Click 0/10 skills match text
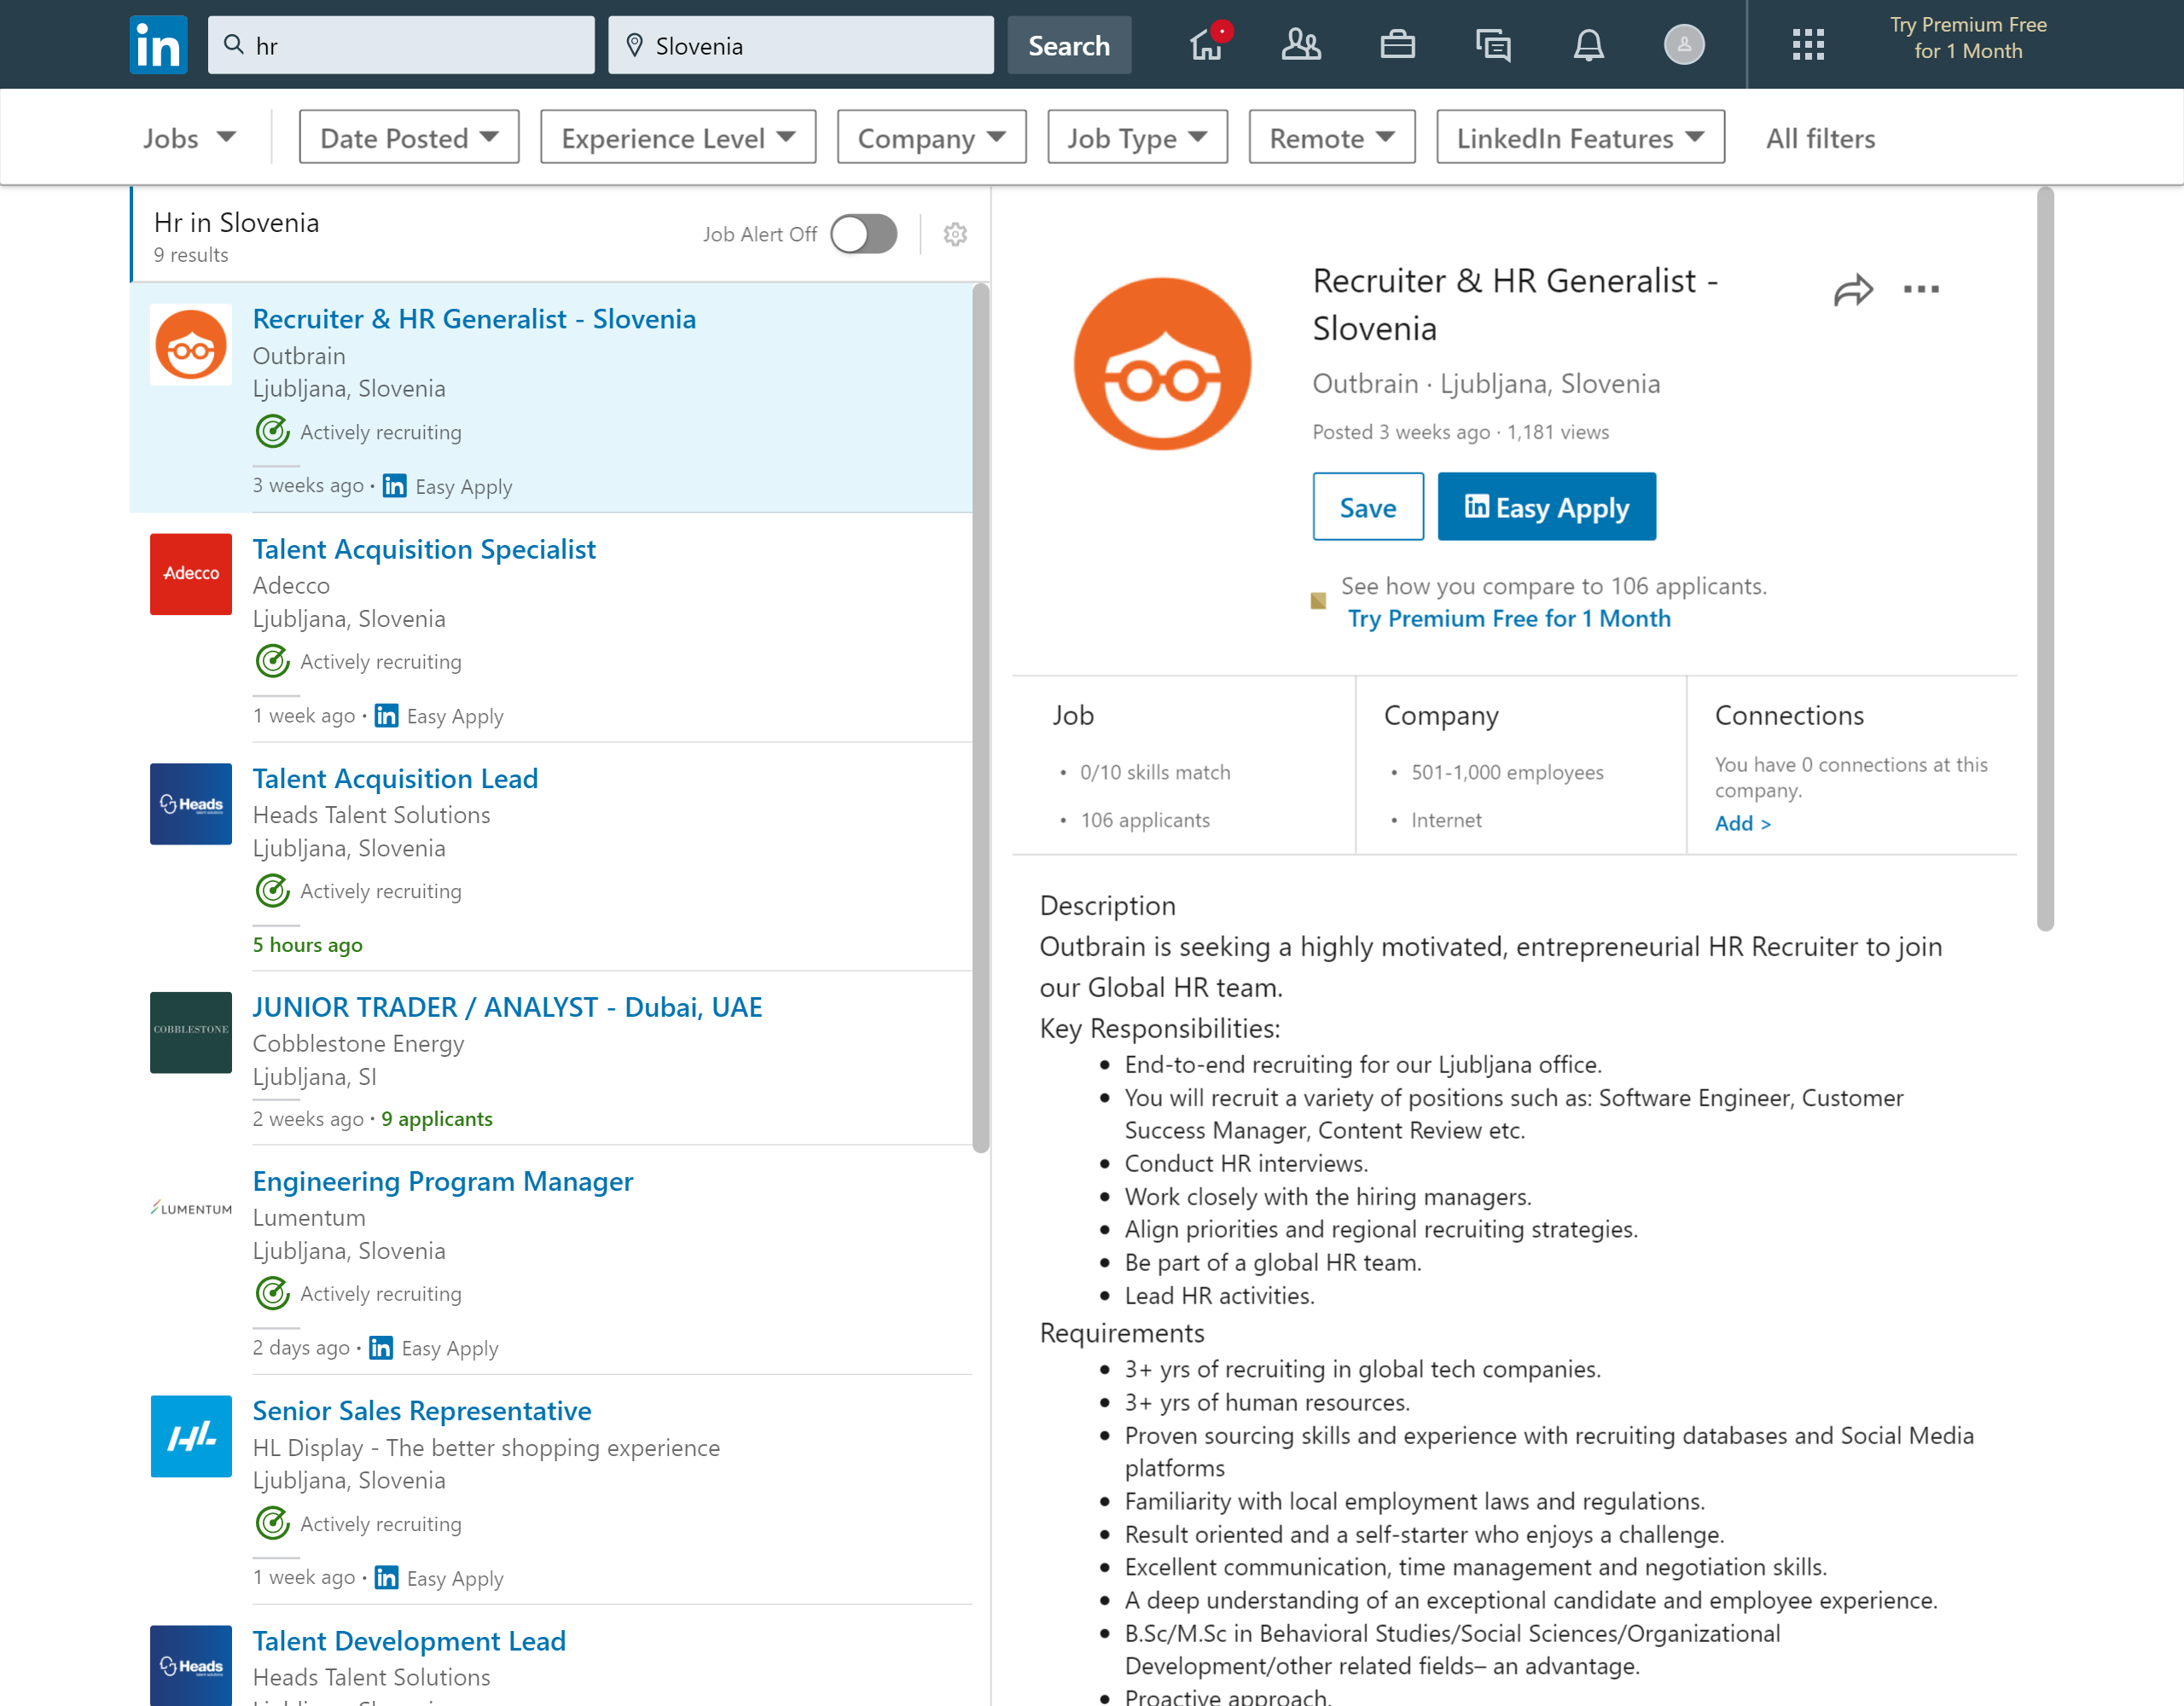Viewport: 2184px width, 1706px height. pyautogui.click(x=1155, y=772)
